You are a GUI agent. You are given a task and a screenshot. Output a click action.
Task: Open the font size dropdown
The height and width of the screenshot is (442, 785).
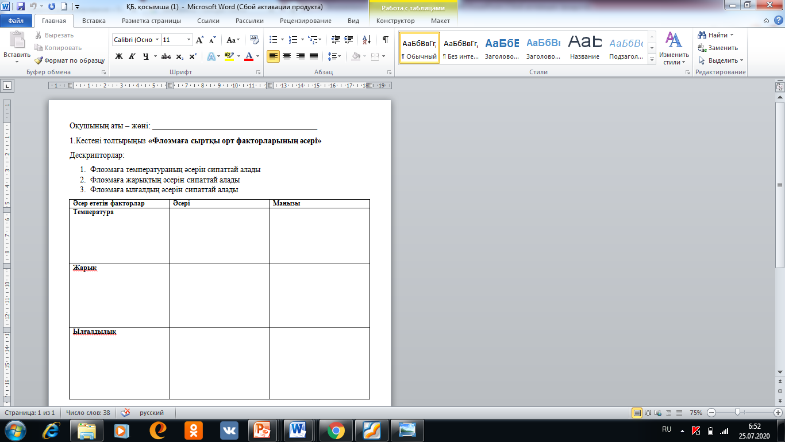click(x=189, y=40)
